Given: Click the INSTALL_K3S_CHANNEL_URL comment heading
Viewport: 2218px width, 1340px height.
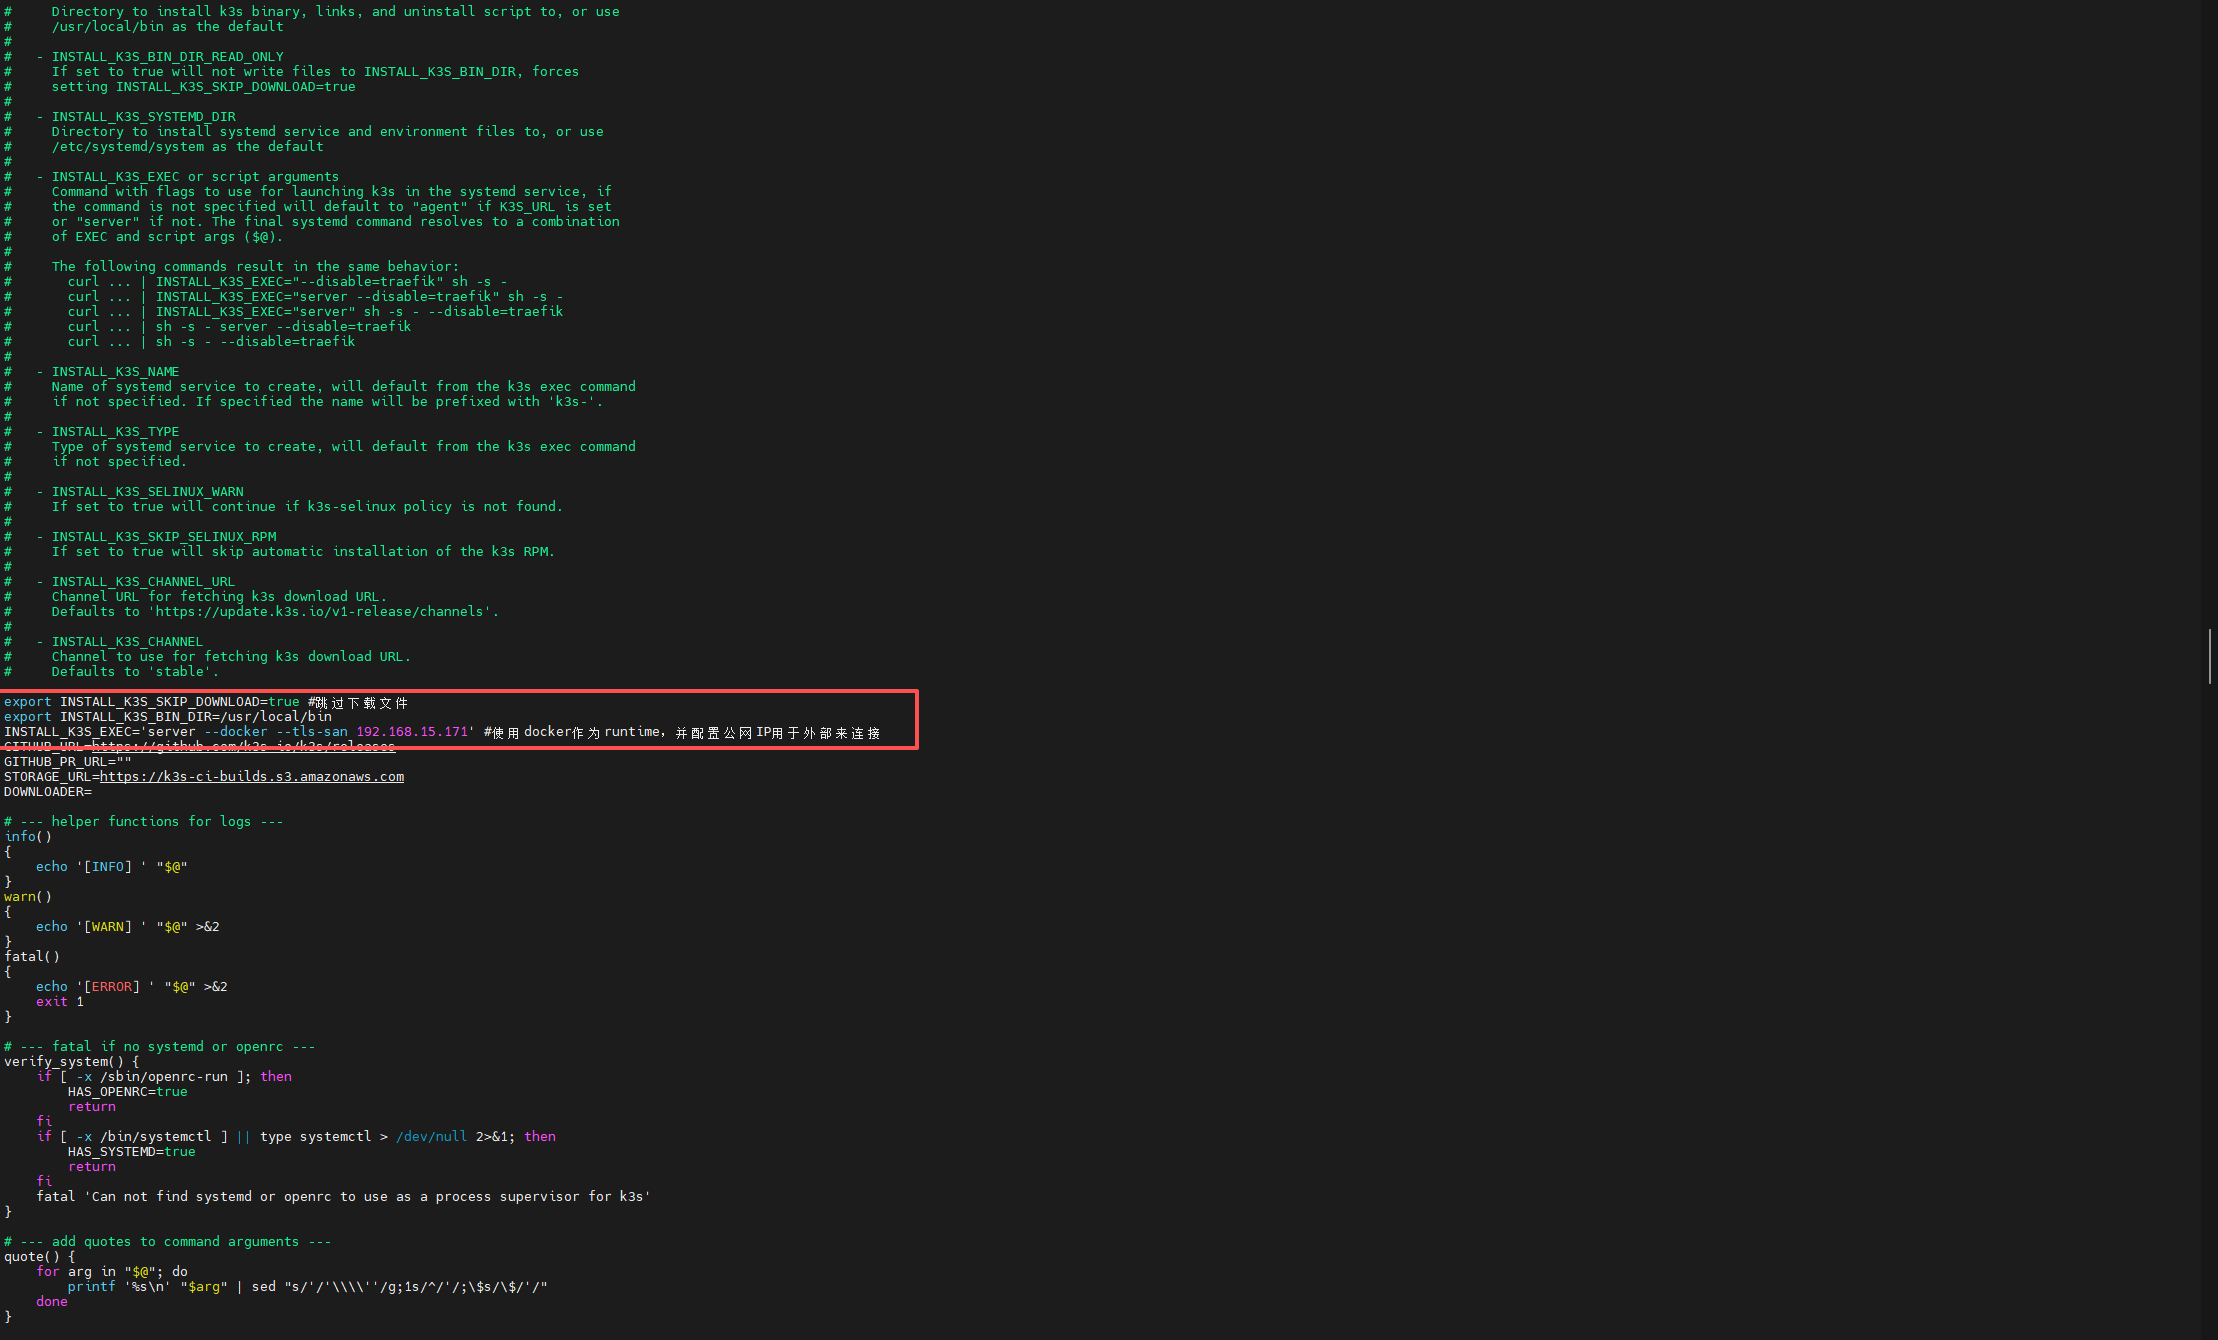Looking at the screenshot, I should coord(143,582).
